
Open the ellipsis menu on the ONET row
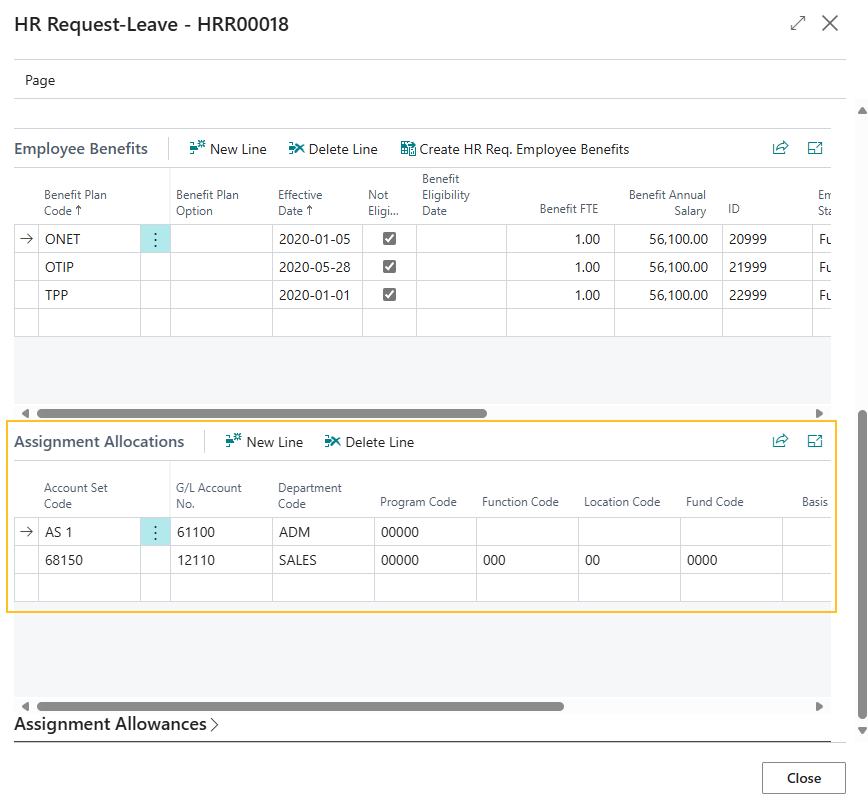pyautogui.click(x=155, y=239)
